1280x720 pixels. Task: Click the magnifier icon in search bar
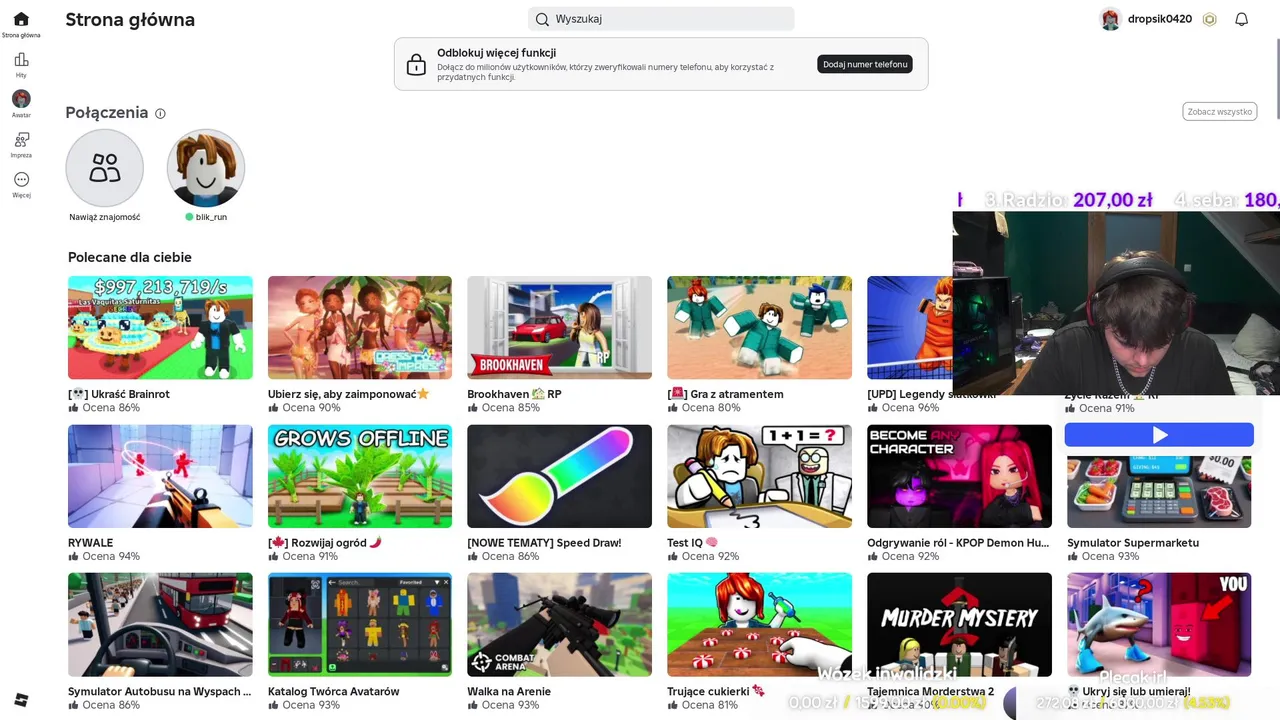coord(542,19)
